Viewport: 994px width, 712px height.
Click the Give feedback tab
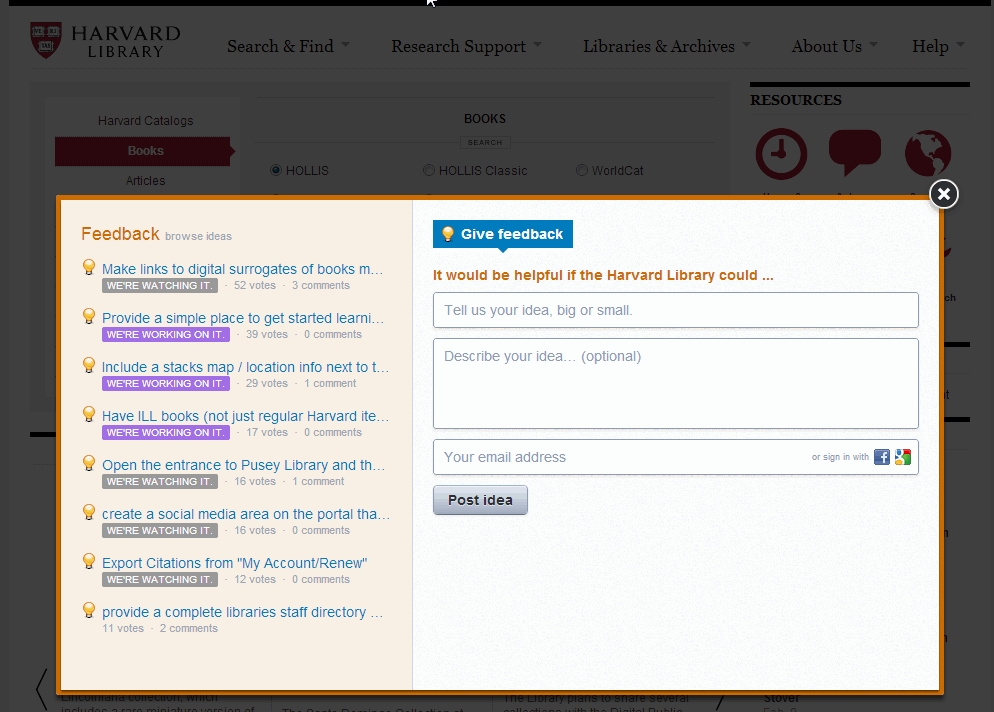pos(503,234)
